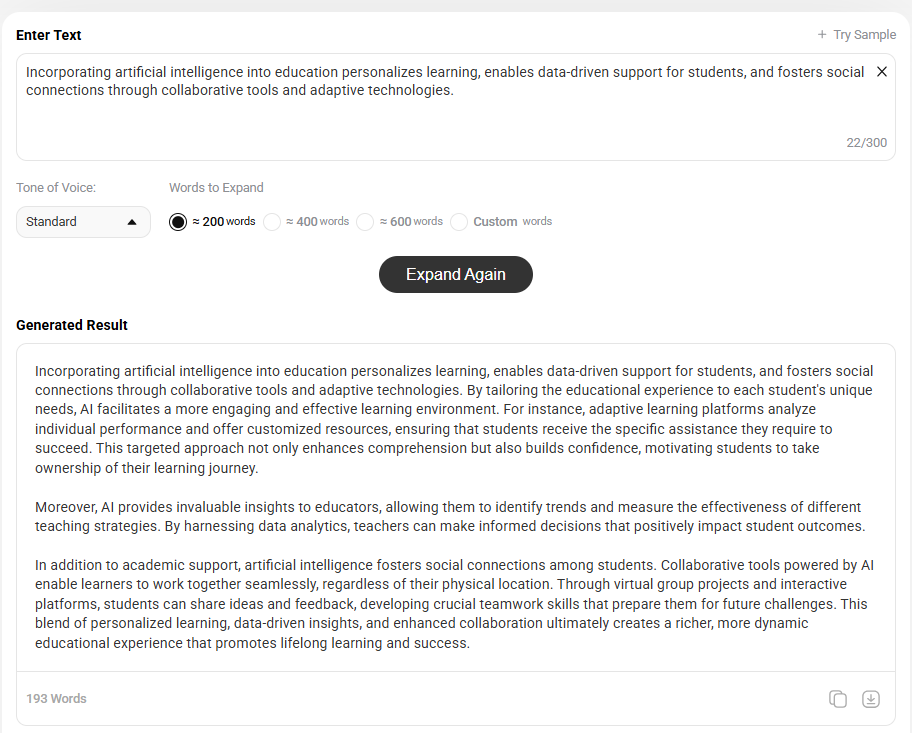Click the 193 Words count label
Viewport: 912px width, 733px height.
(x=57, y=699)
